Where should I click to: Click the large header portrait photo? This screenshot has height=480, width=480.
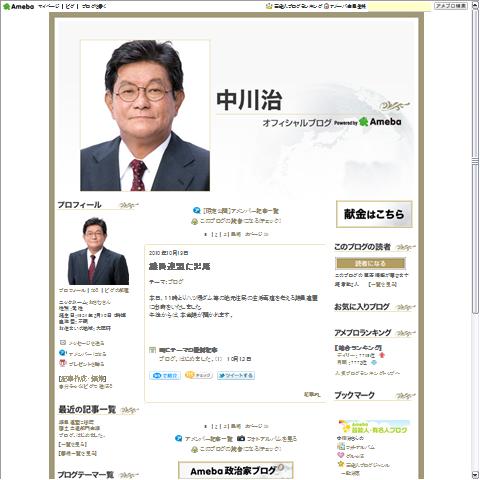pyautogui.click(x=145, y=115)
